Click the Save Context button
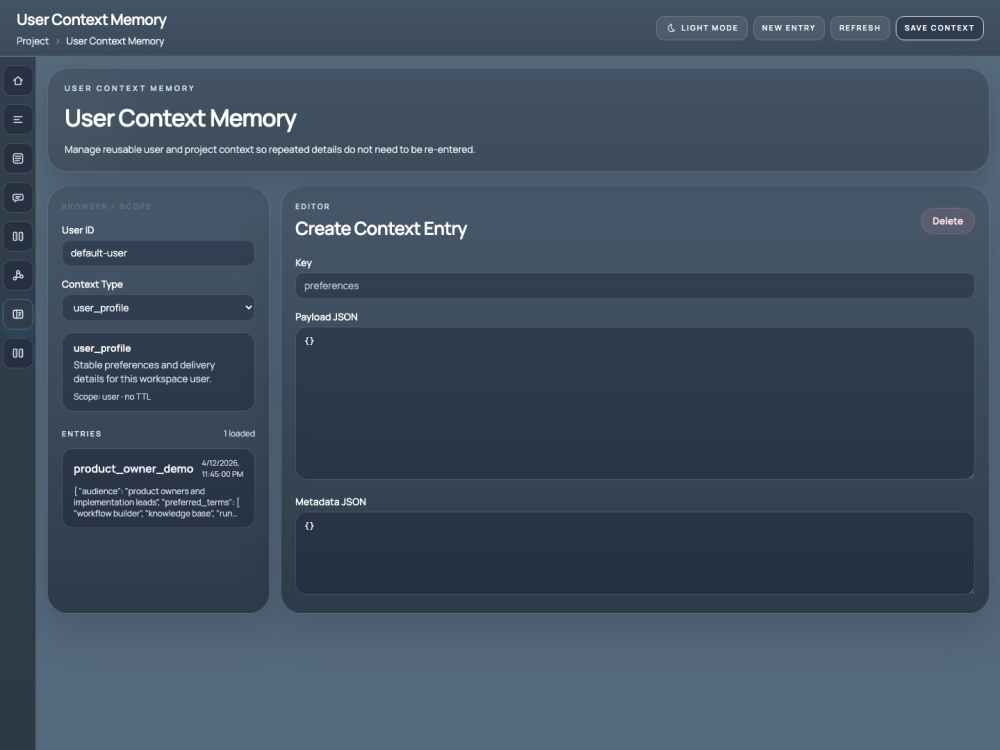Viewport: 1000px width, 750px height. pos(939,28)
